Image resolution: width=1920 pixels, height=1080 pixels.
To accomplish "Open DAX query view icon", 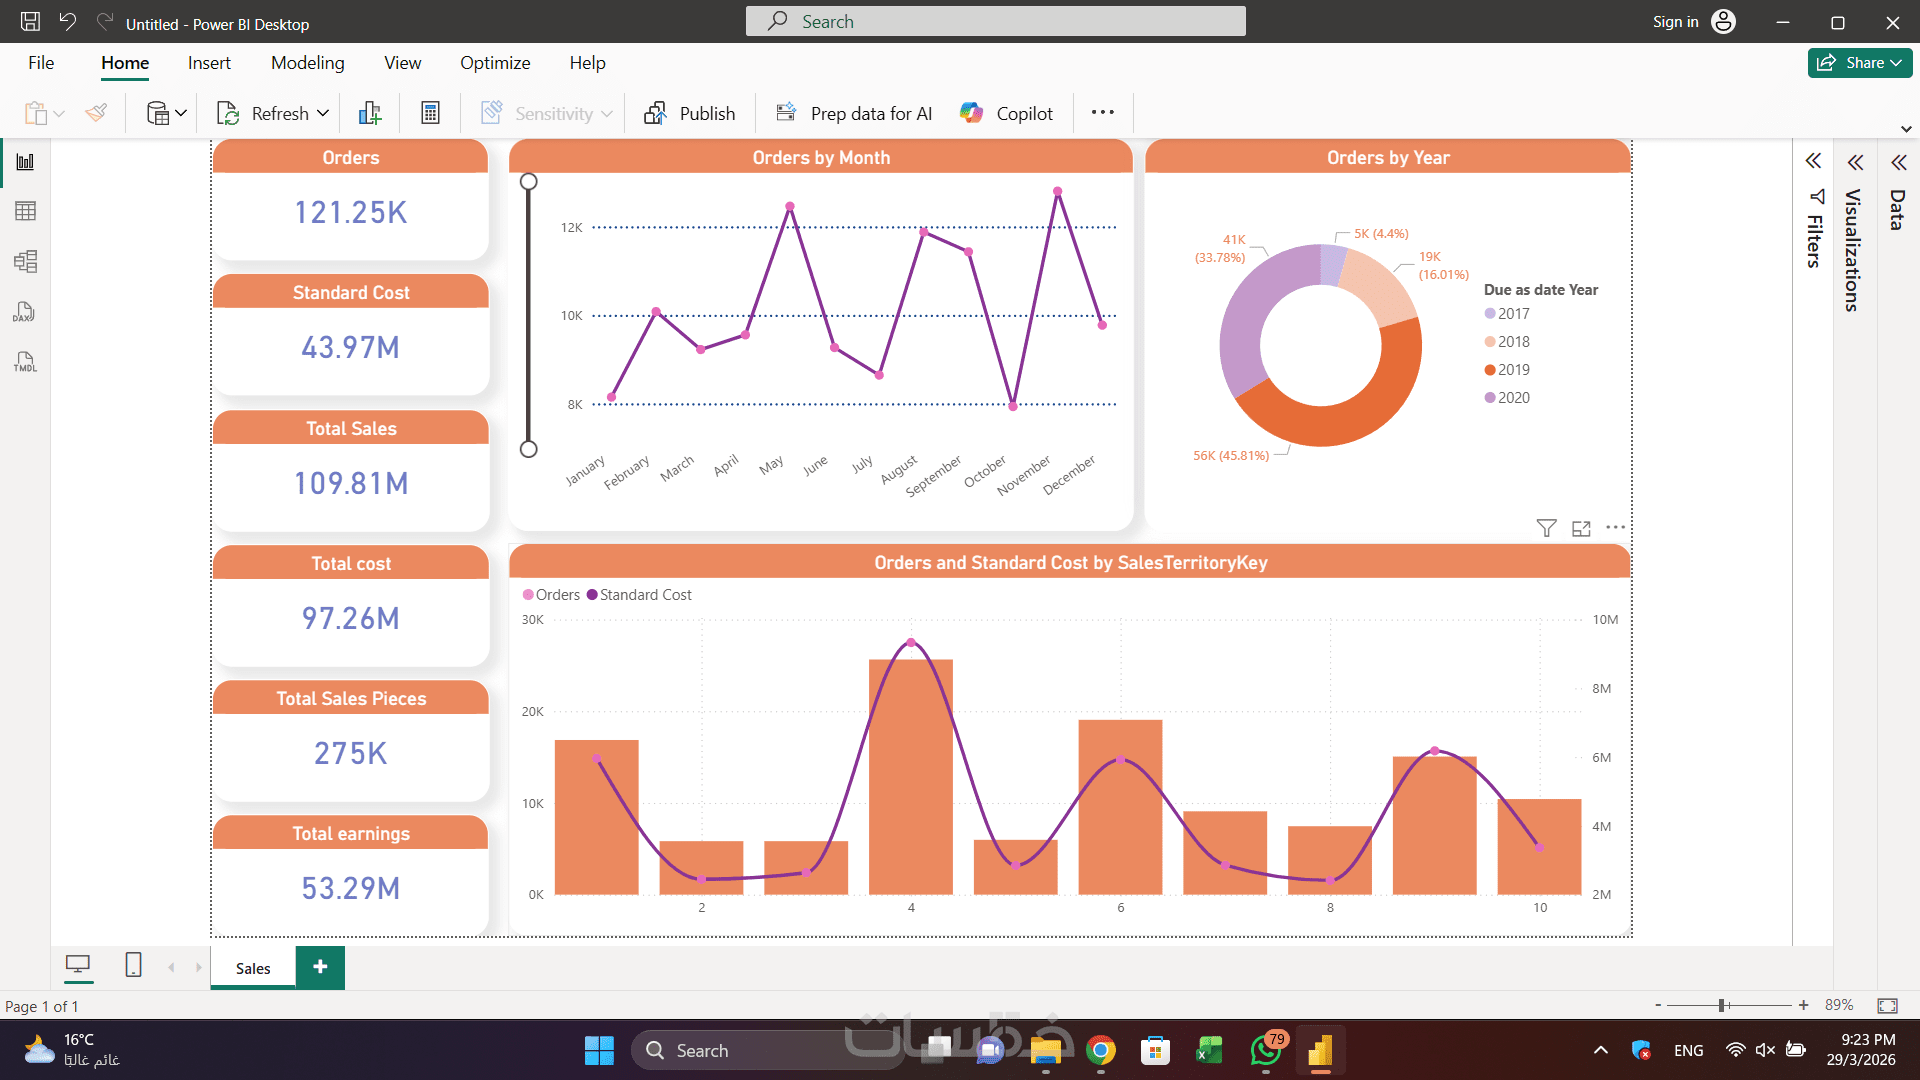I will click(25, 312).
